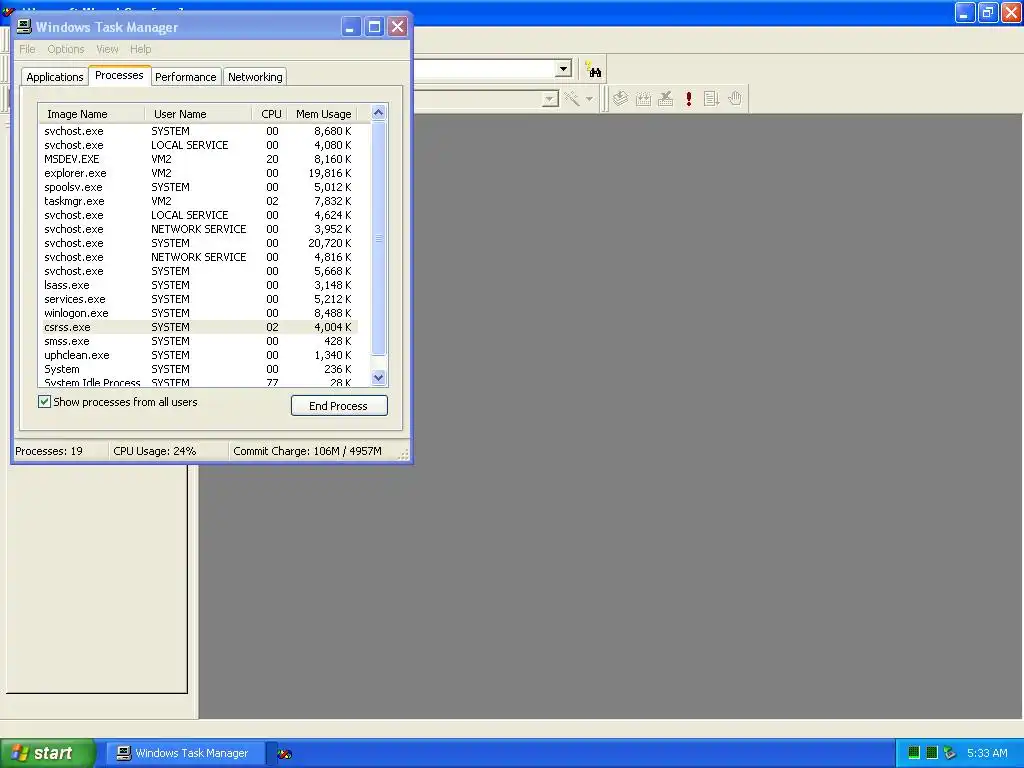Click the MSDEV icon on the taskbar

[284, 754]
